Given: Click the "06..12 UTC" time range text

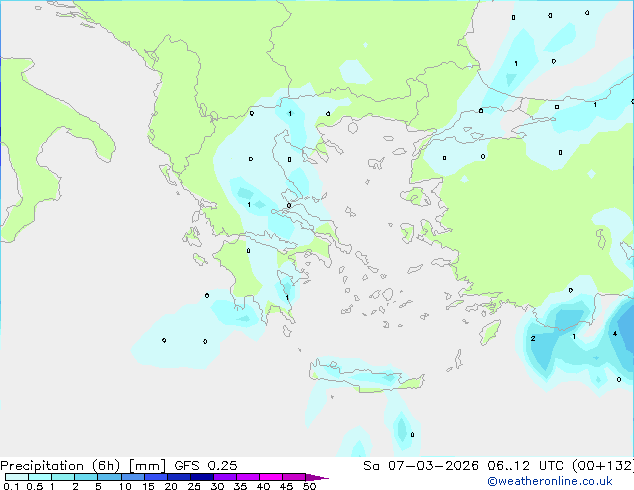Looking at the screenshot, I should (525, 466).
